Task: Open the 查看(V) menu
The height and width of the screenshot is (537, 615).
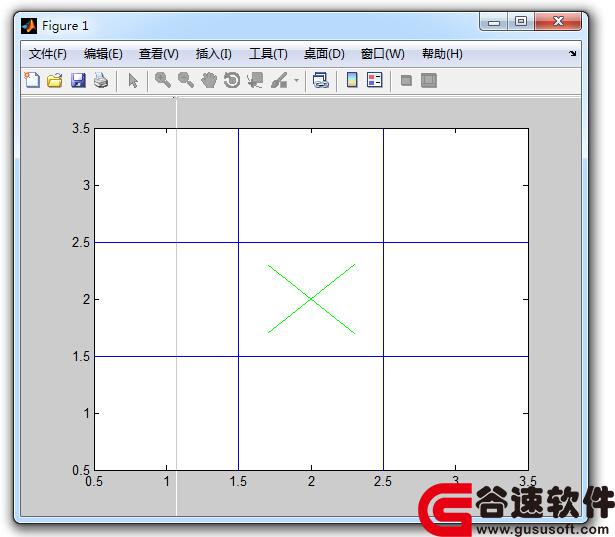Action: coord(159,54)
